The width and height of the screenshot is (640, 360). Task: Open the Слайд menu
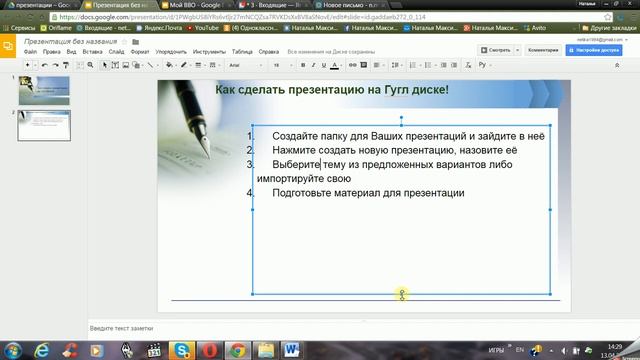coord(116,52)
